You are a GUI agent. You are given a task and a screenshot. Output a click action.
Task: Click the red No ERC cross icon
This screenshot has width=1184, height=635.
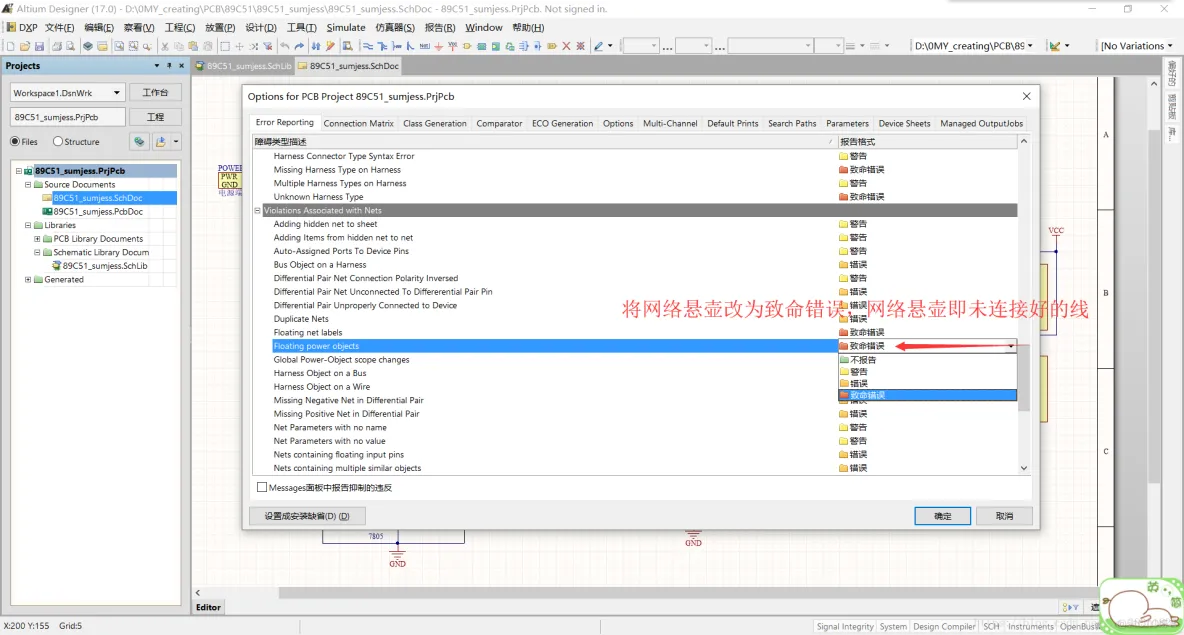(566, 46)
